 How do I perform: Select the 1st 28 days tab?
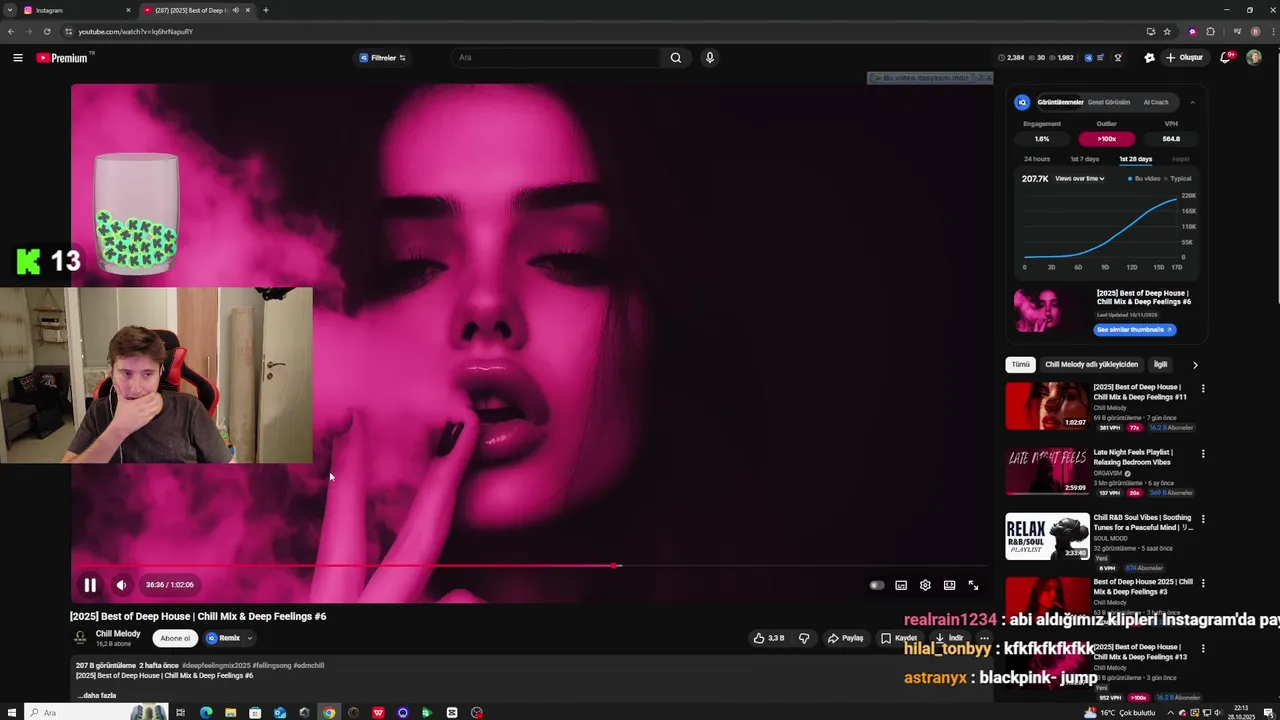[1135, 159]
